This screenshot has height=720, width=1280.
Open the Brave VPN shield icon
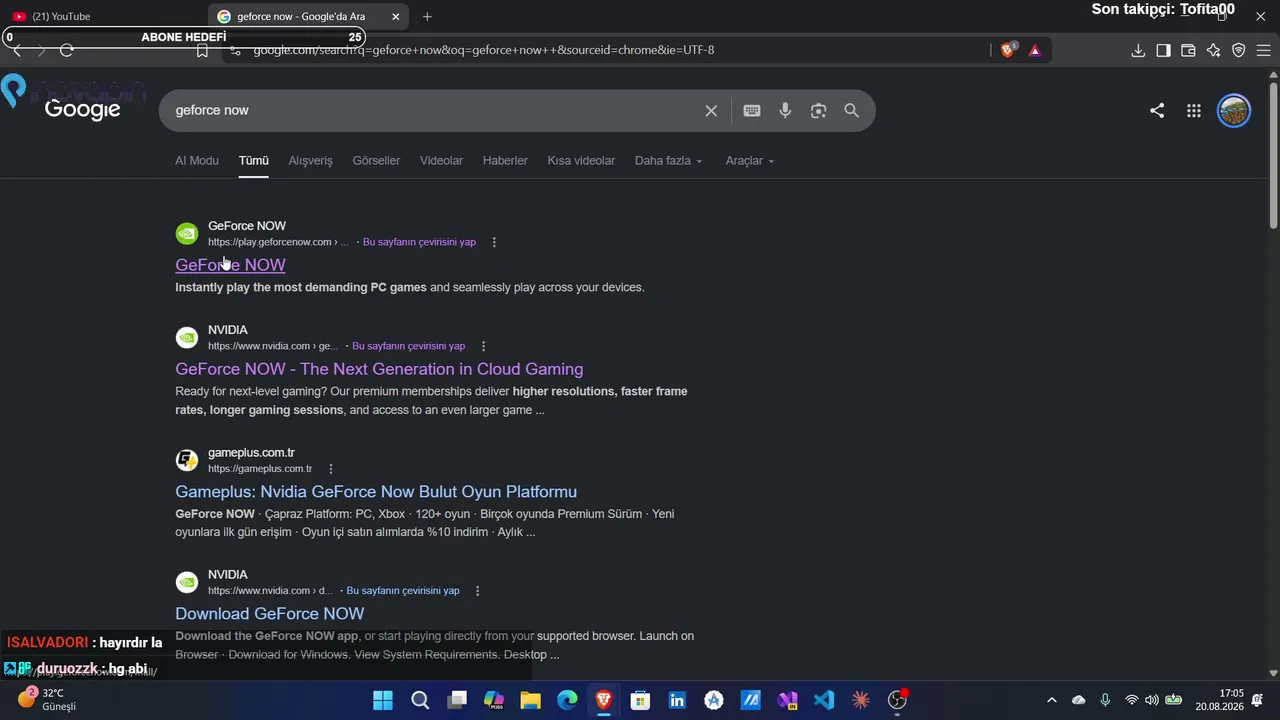pos(1238,50)
